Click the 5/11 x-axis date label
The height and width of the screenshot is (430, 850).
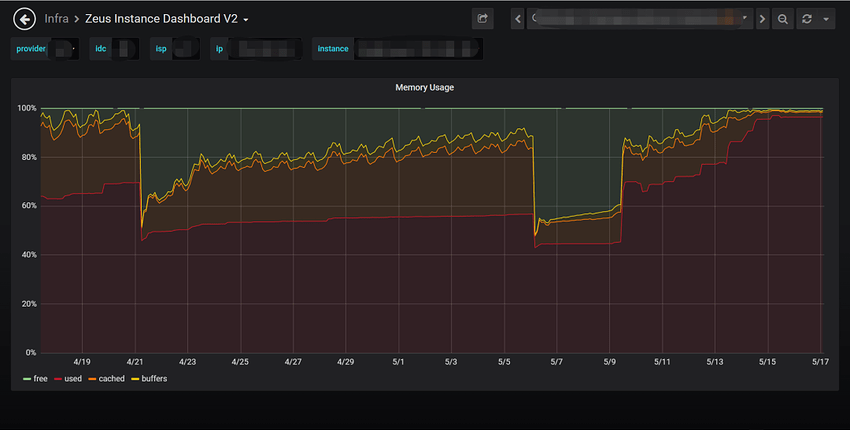pos(662,362)
